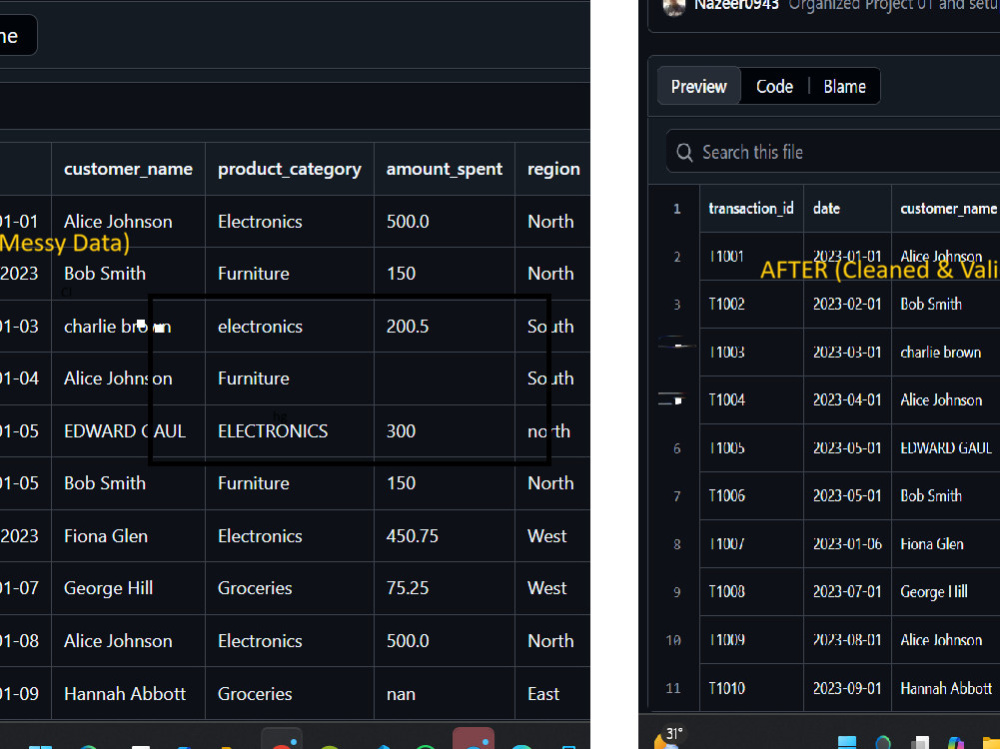Select EDWARD GAUL in the cleaned table

946,448
